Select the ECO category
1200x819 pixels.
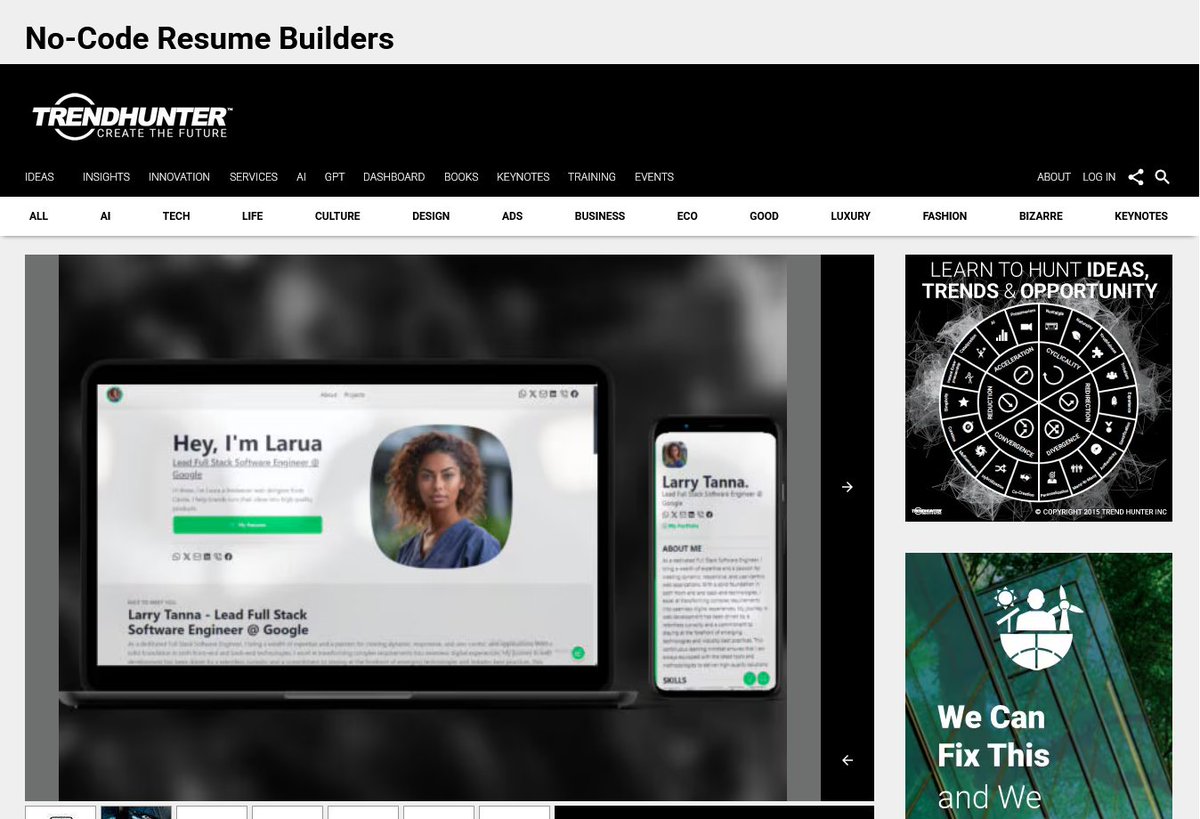(x=687, y=216)
